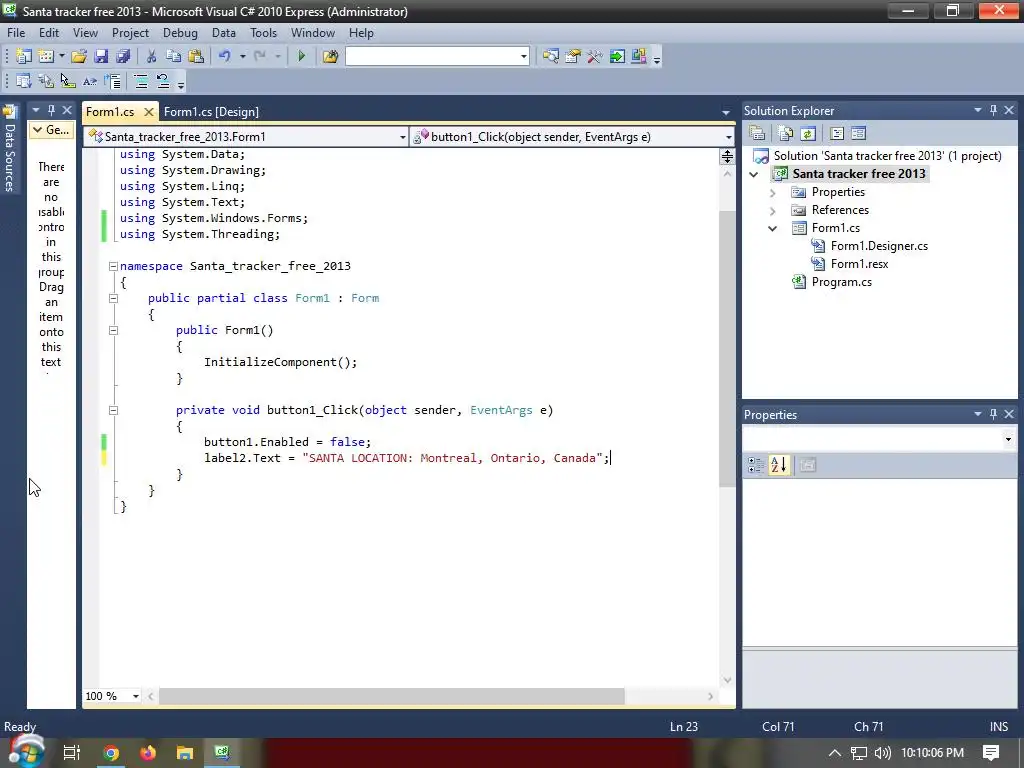Open the Find combo box dropdown arrow
1024x768 pixels.
click(x=524, y=57)
